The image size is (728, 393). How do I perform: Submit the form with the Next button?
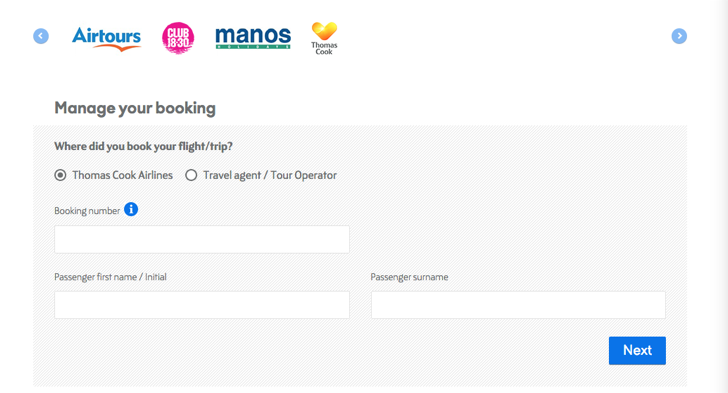(637, 350)
